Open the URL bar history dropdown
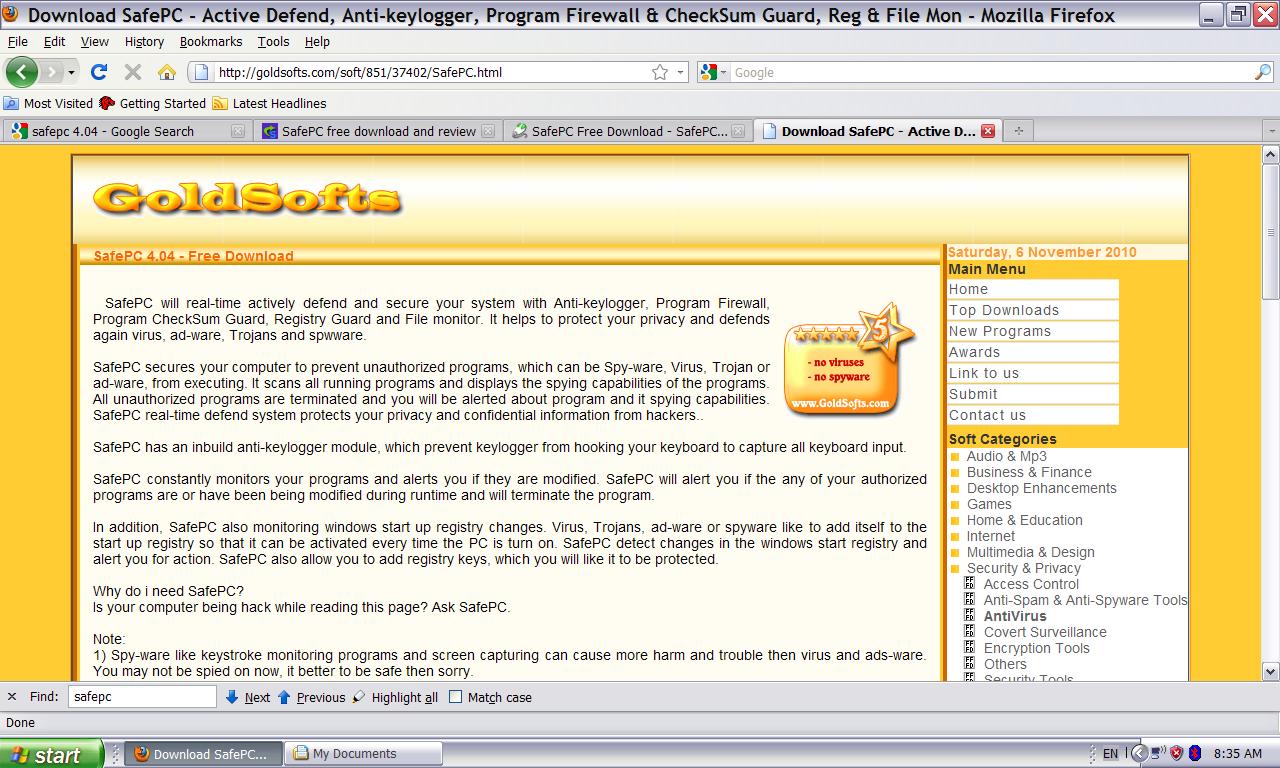Image resolution: width=1280 pixels, height=768 pixels. click(x=681, y=72)
